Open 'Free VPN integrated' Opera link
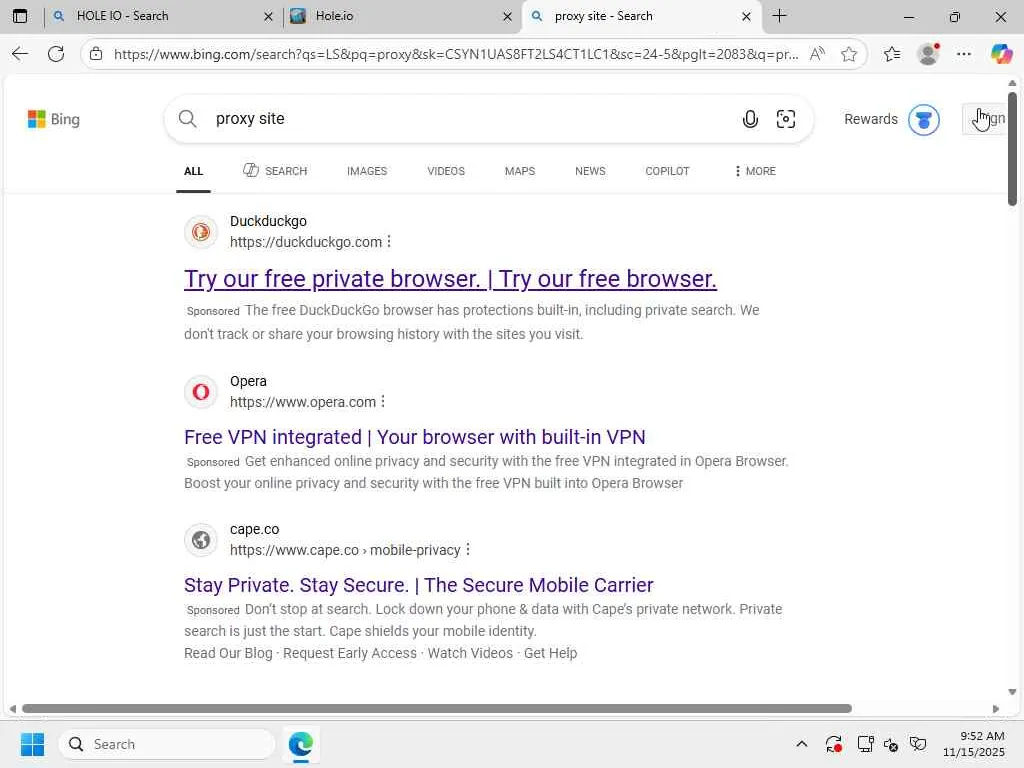 pos(415,437)
